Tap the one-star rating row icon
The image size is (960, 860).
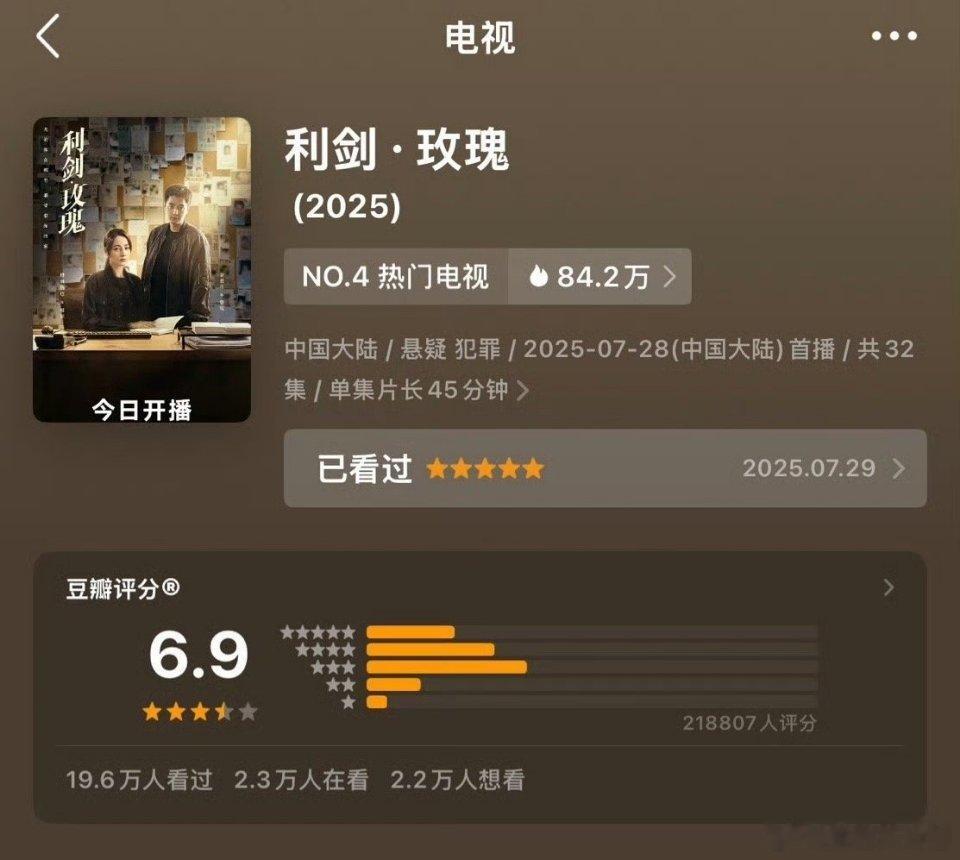point(348,702)
